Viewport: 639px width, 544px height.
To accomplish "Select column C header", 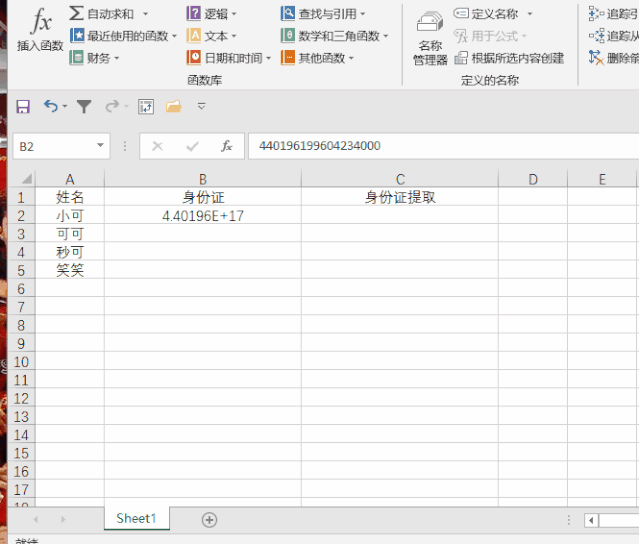I will [400, 179].
